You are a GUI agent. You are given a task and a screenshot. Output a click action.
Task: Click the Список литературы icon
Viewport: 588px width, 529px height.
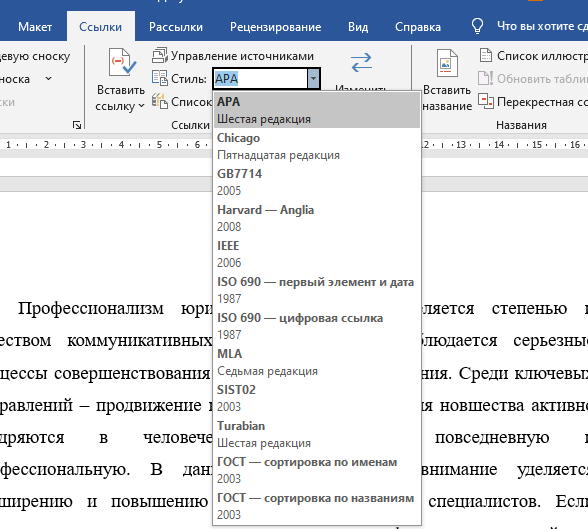pyautogui.click(x=160, y=101)
